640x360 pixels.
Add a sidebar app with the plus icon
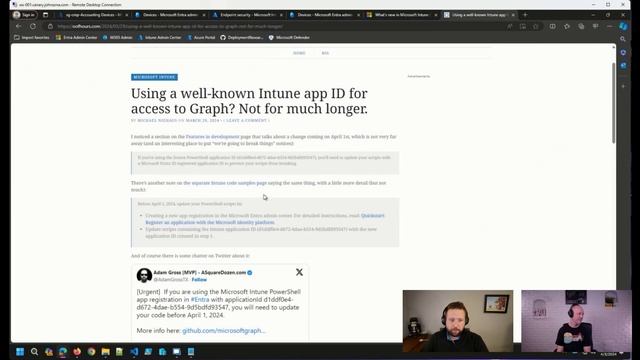pos(623,86)
